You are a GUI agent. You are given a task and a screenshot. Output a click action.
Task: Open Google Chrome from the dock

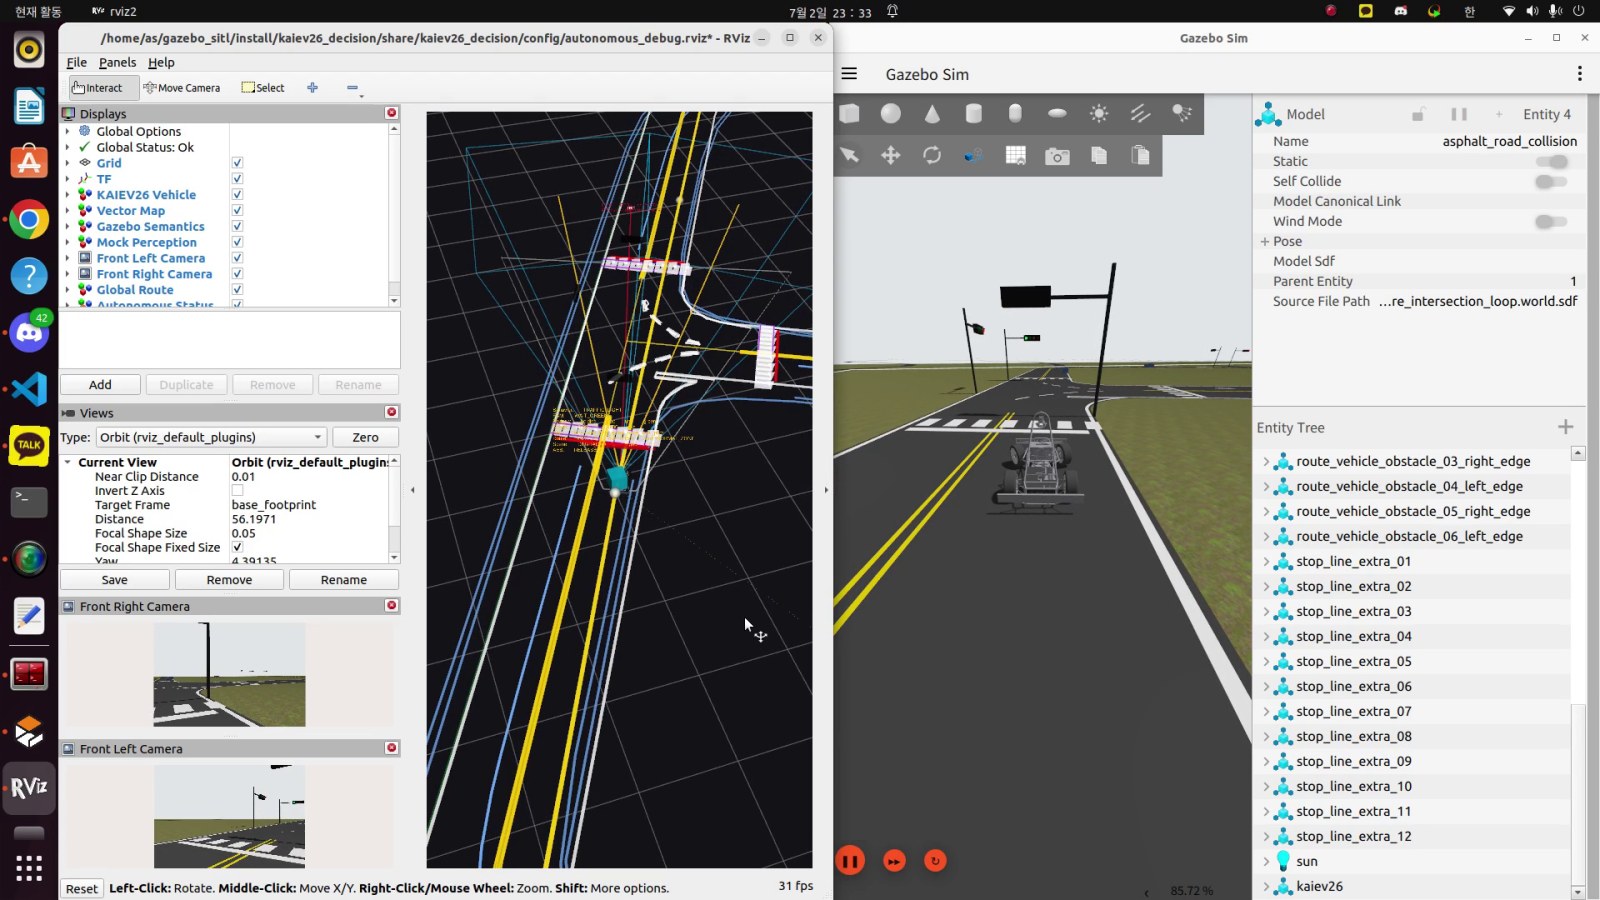(x=29, y=219)
